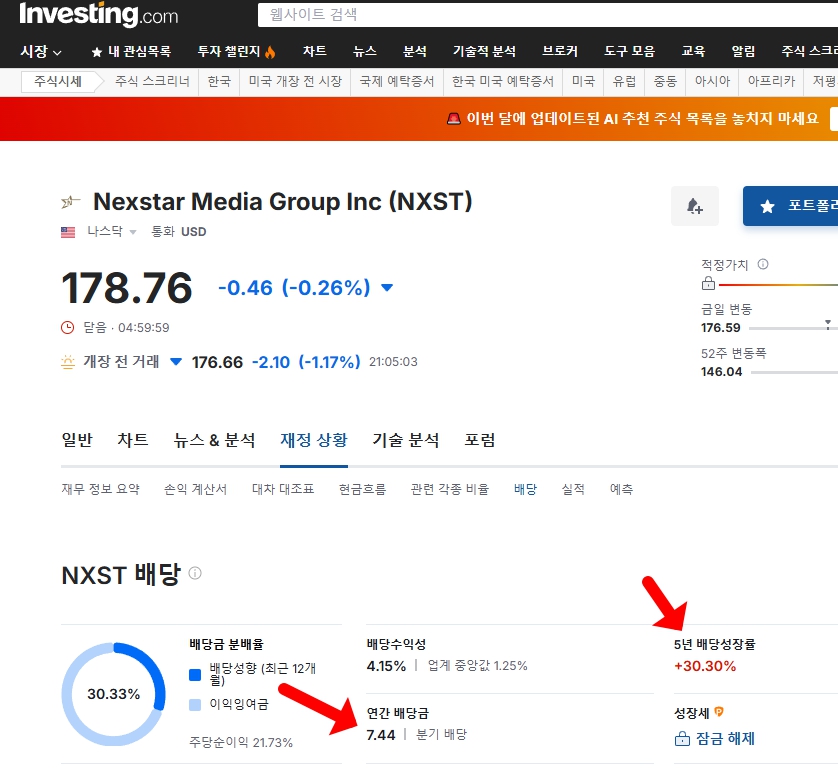Open 손익 계산서 sub-tab

[195, 489]
